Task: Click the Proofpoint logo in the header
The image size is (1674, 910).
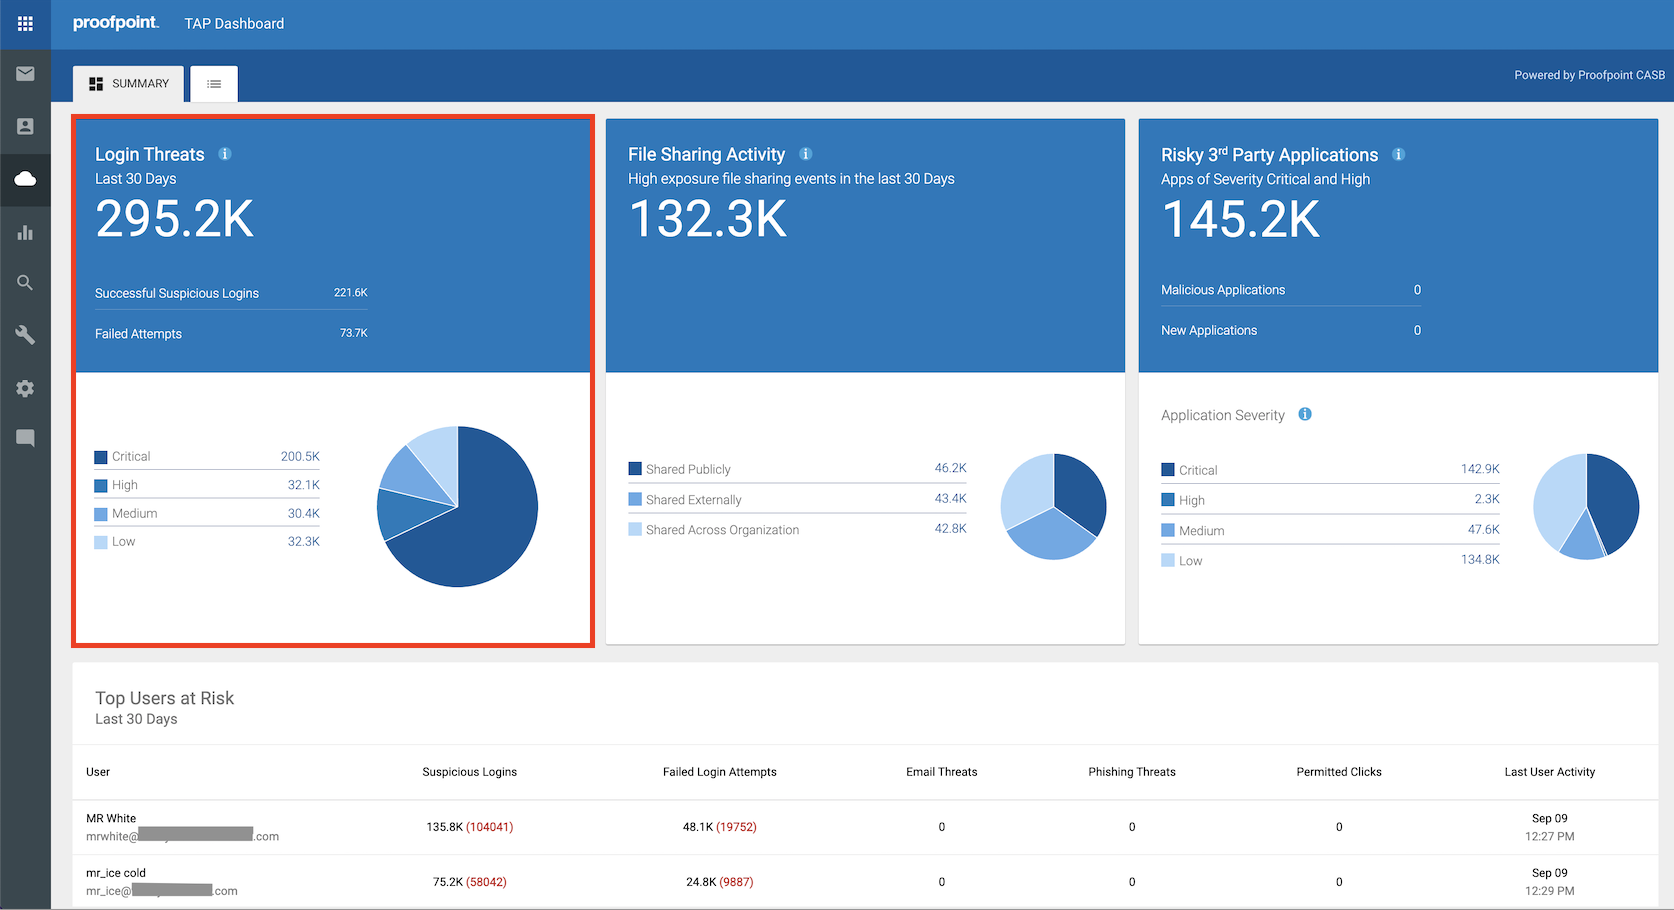Action: tap(115, 23)
